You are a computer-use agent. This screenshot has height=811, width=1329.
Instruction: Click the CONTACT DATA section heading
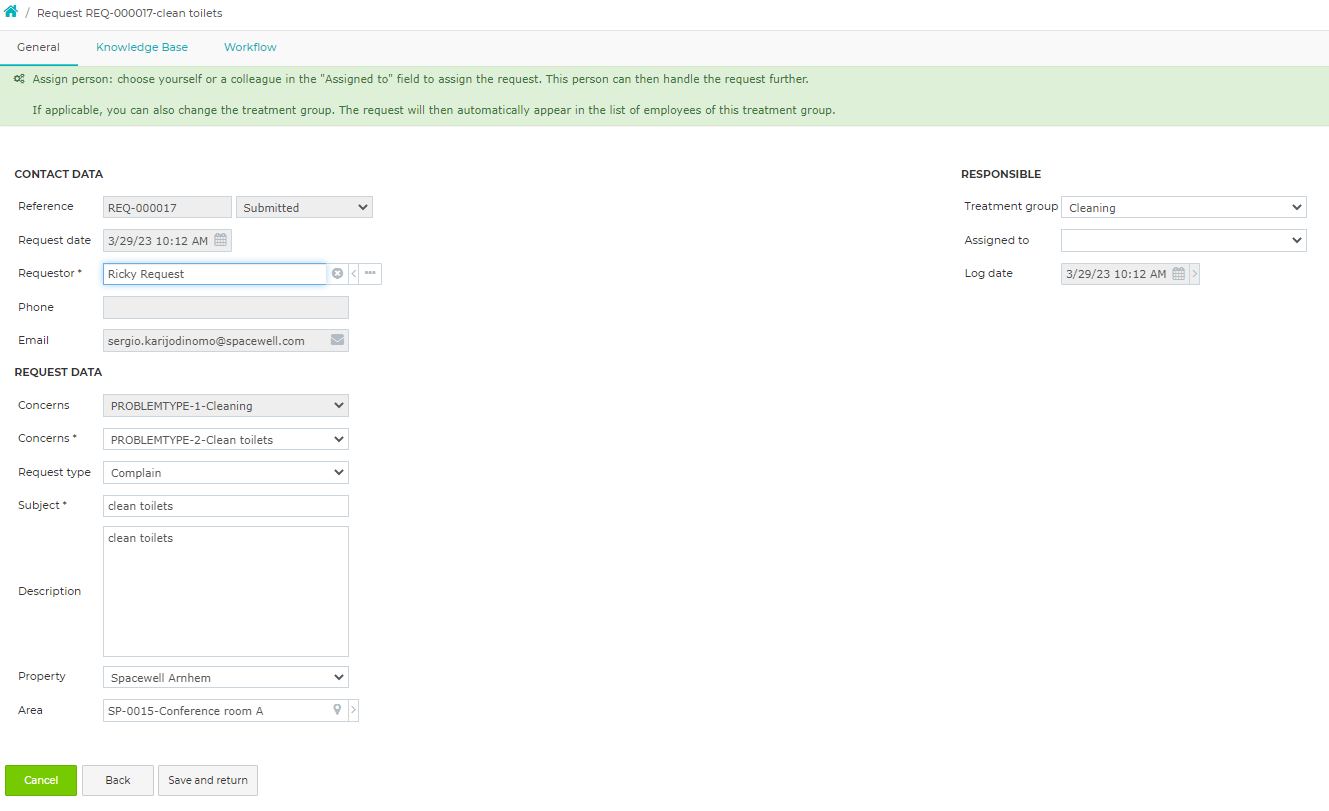pos(59,174)
